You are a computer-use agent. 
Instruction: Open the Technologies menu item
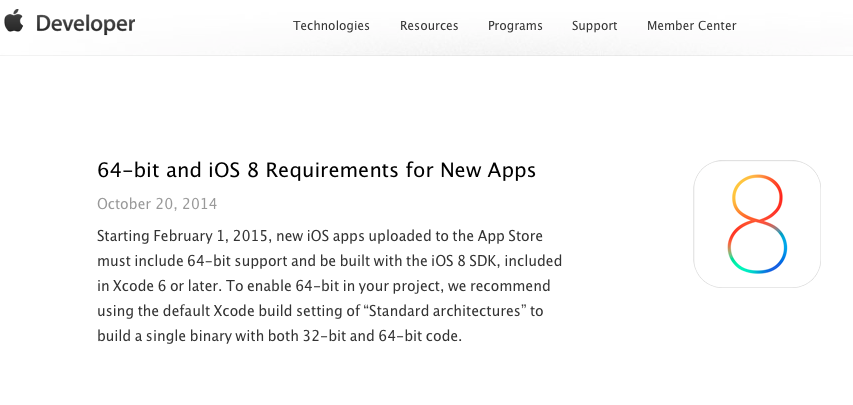coord(331,26)
